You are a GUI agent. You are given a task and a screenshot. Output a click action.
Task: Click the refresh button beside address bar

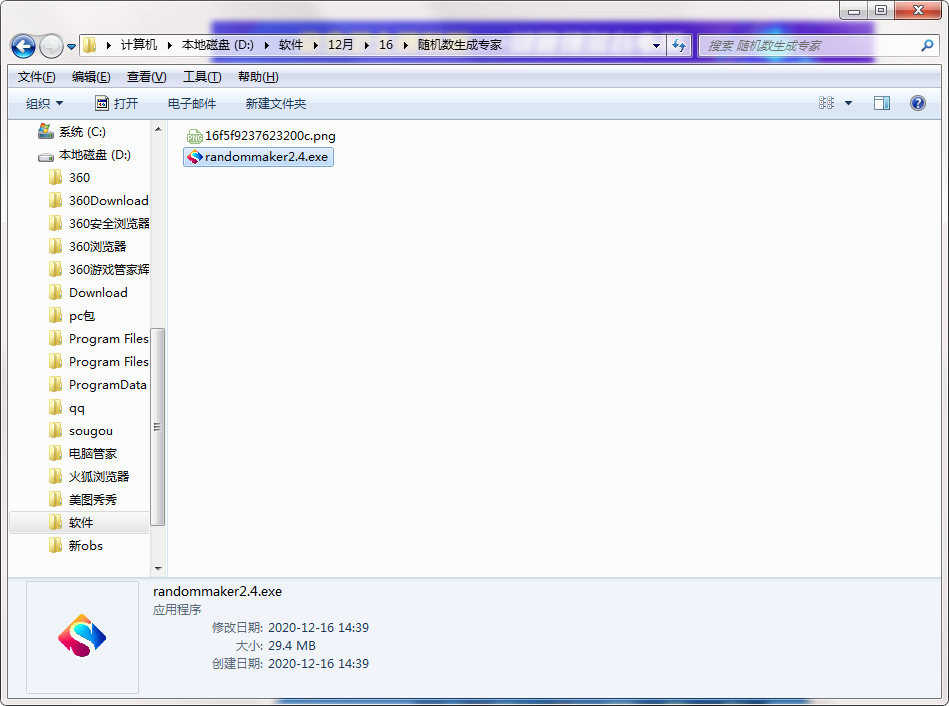click(679, 45)
